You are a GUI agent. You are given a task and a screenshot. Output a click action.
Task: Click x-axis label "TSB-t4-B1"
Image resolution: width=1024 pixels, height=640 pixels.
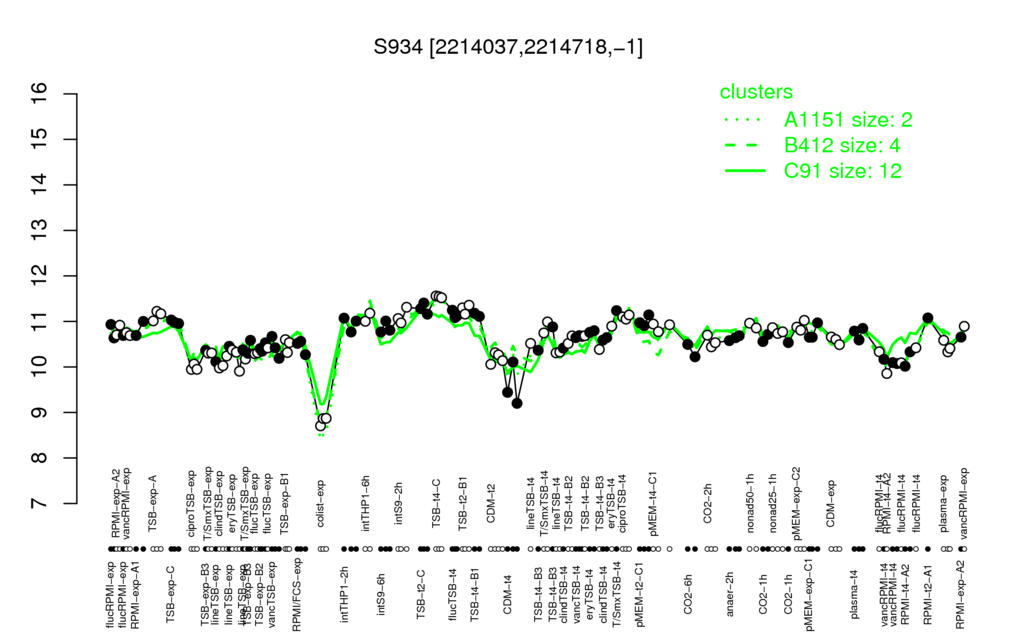[474, 593]
